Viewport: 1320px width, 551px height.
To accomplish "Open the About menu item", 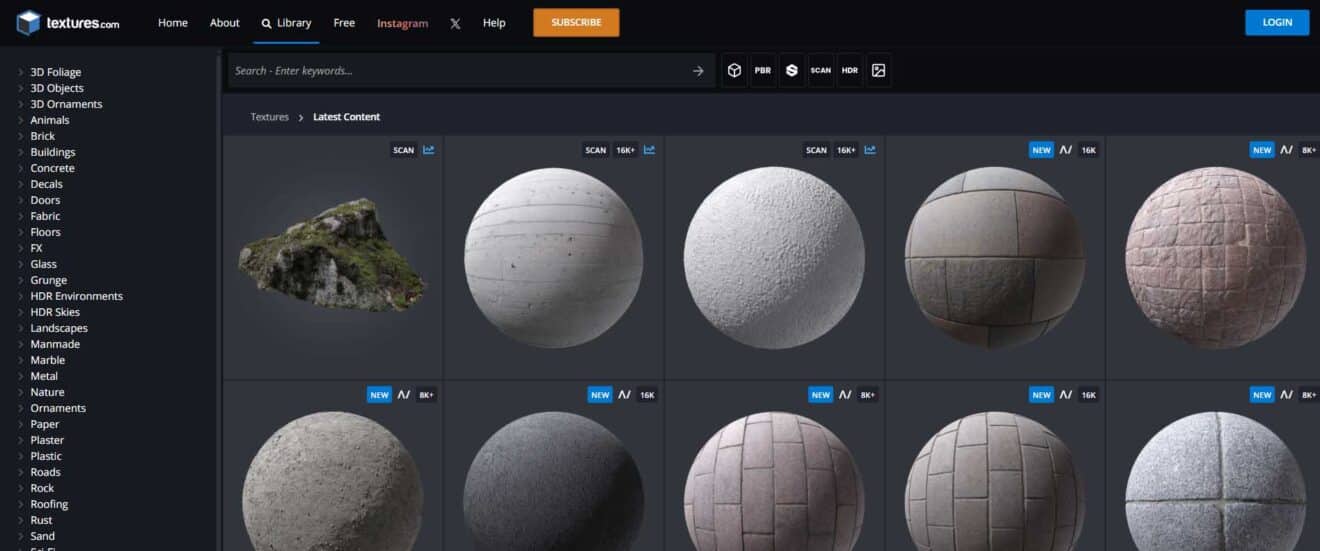I will (225, 23).
